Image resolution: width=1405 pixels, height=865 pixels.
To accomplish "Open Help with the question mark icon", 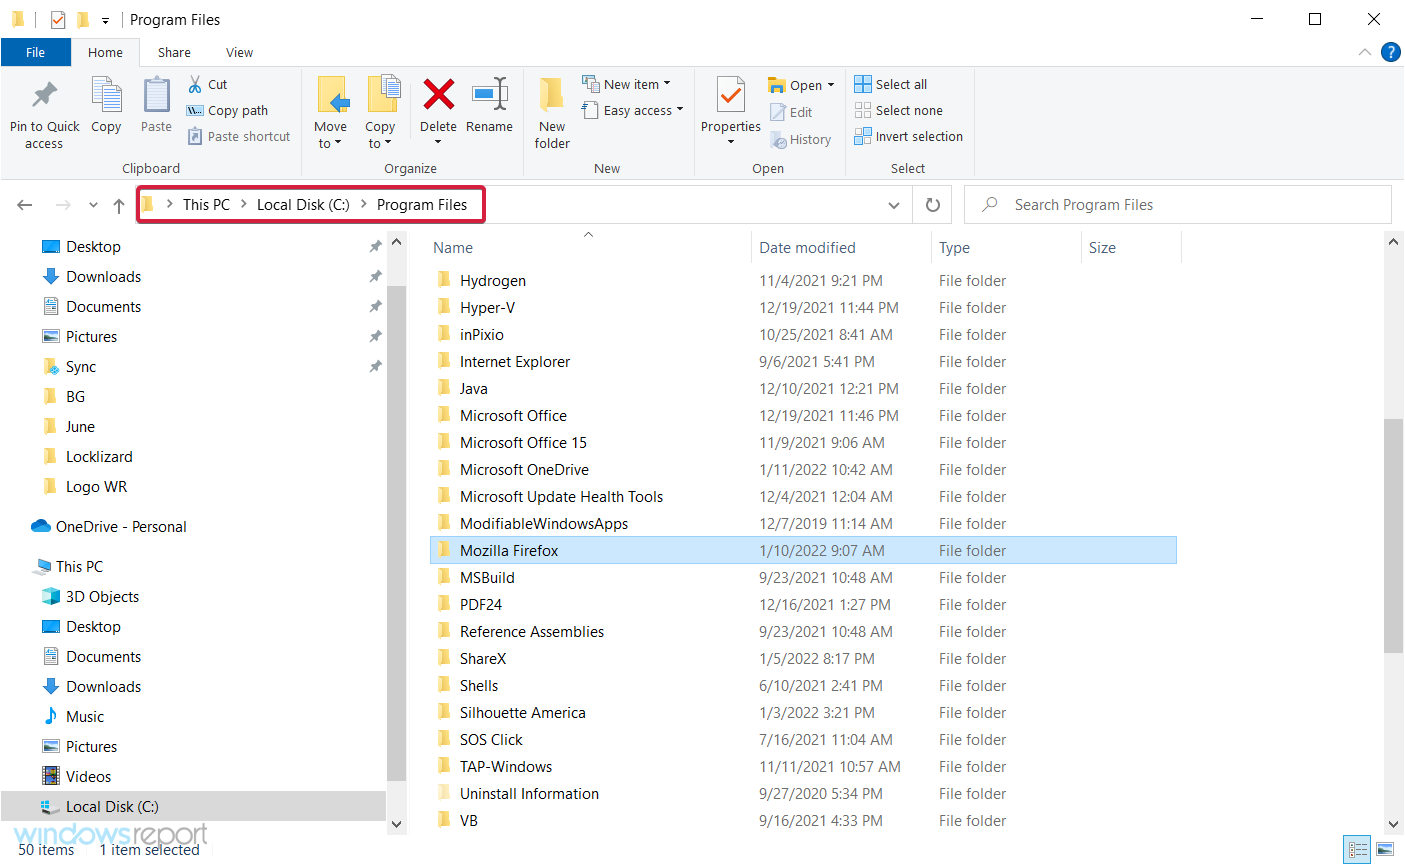I will pyautogui.click(x=1390, y=53).
